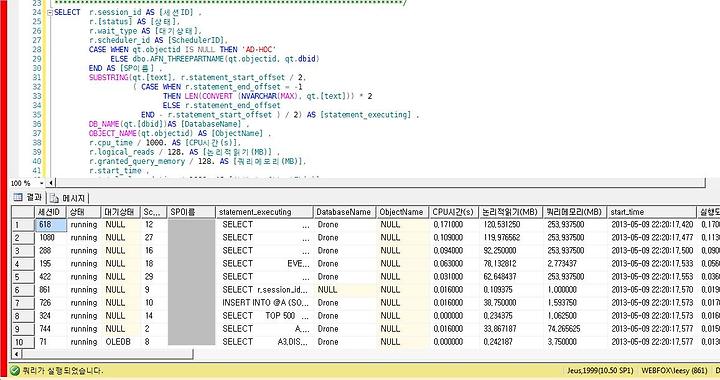720x380 pixels.
Task: Click the INSERT INTO @A statement cell
Action: pyautogui.click(x=265, y=303)
